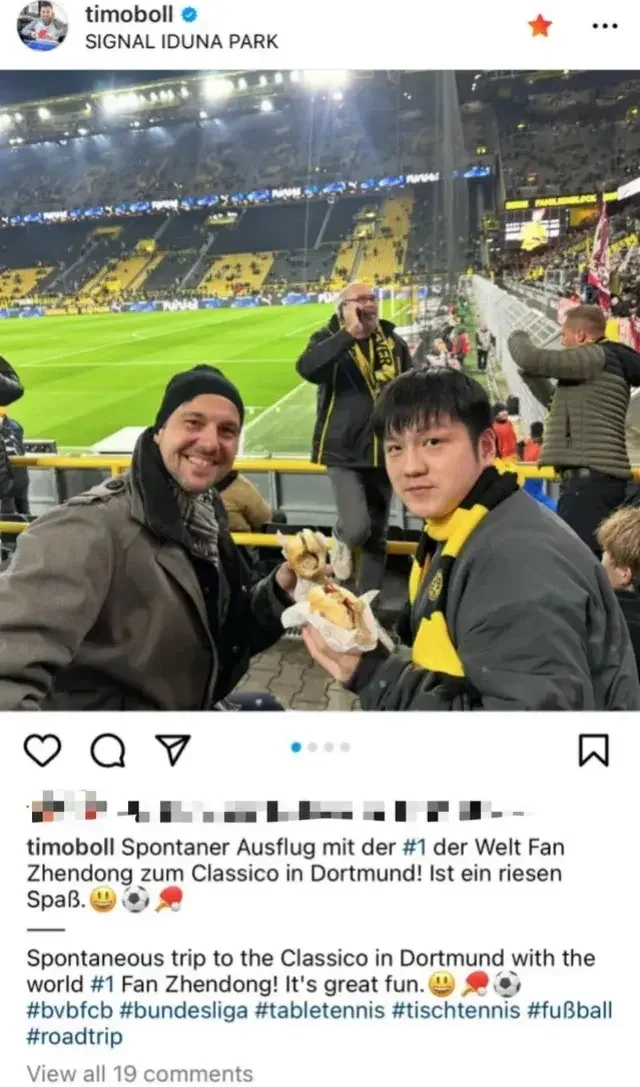Tap the blue verified badge
640x1087 pixels.
(x=189, y=14)
